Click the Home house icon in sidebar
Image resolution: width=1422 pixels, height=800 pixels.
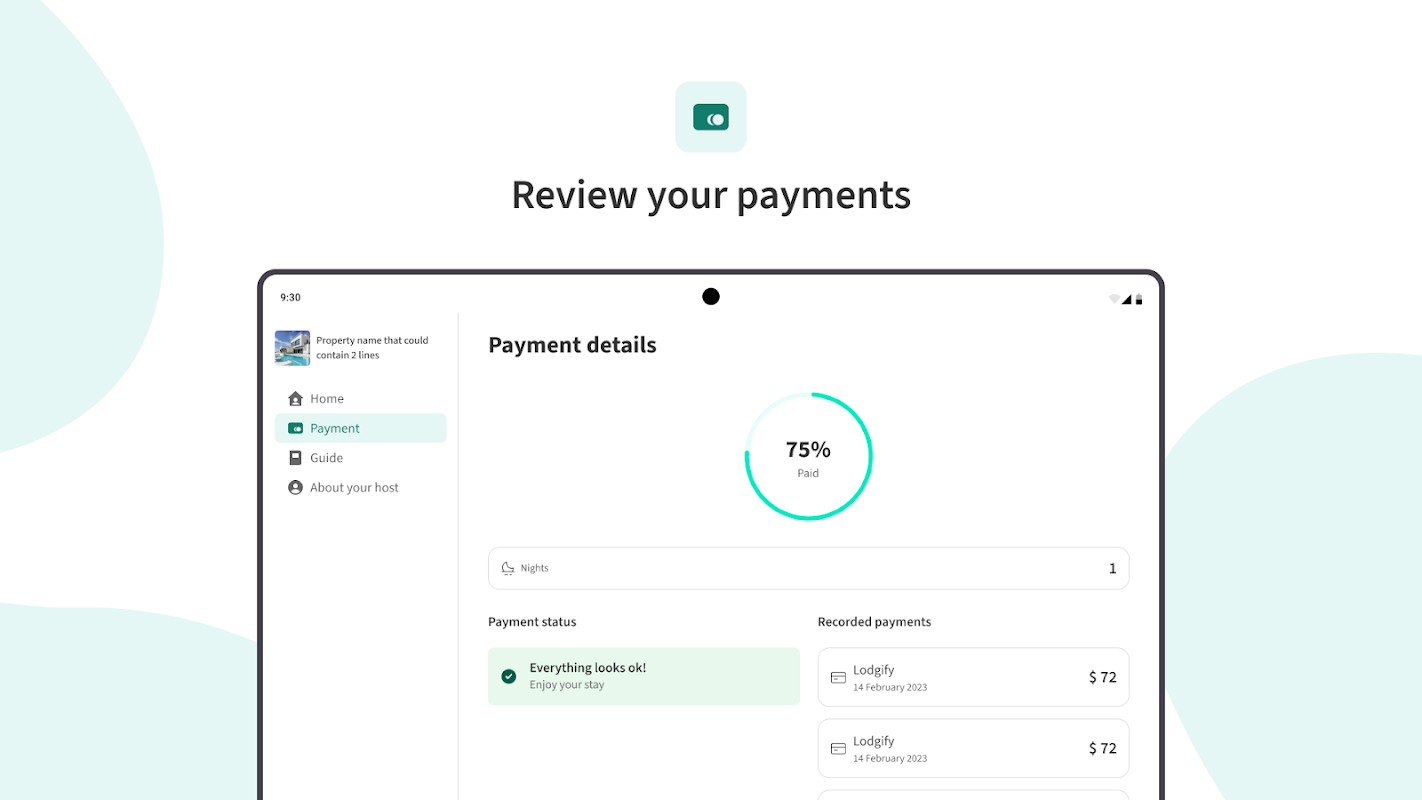295,398
